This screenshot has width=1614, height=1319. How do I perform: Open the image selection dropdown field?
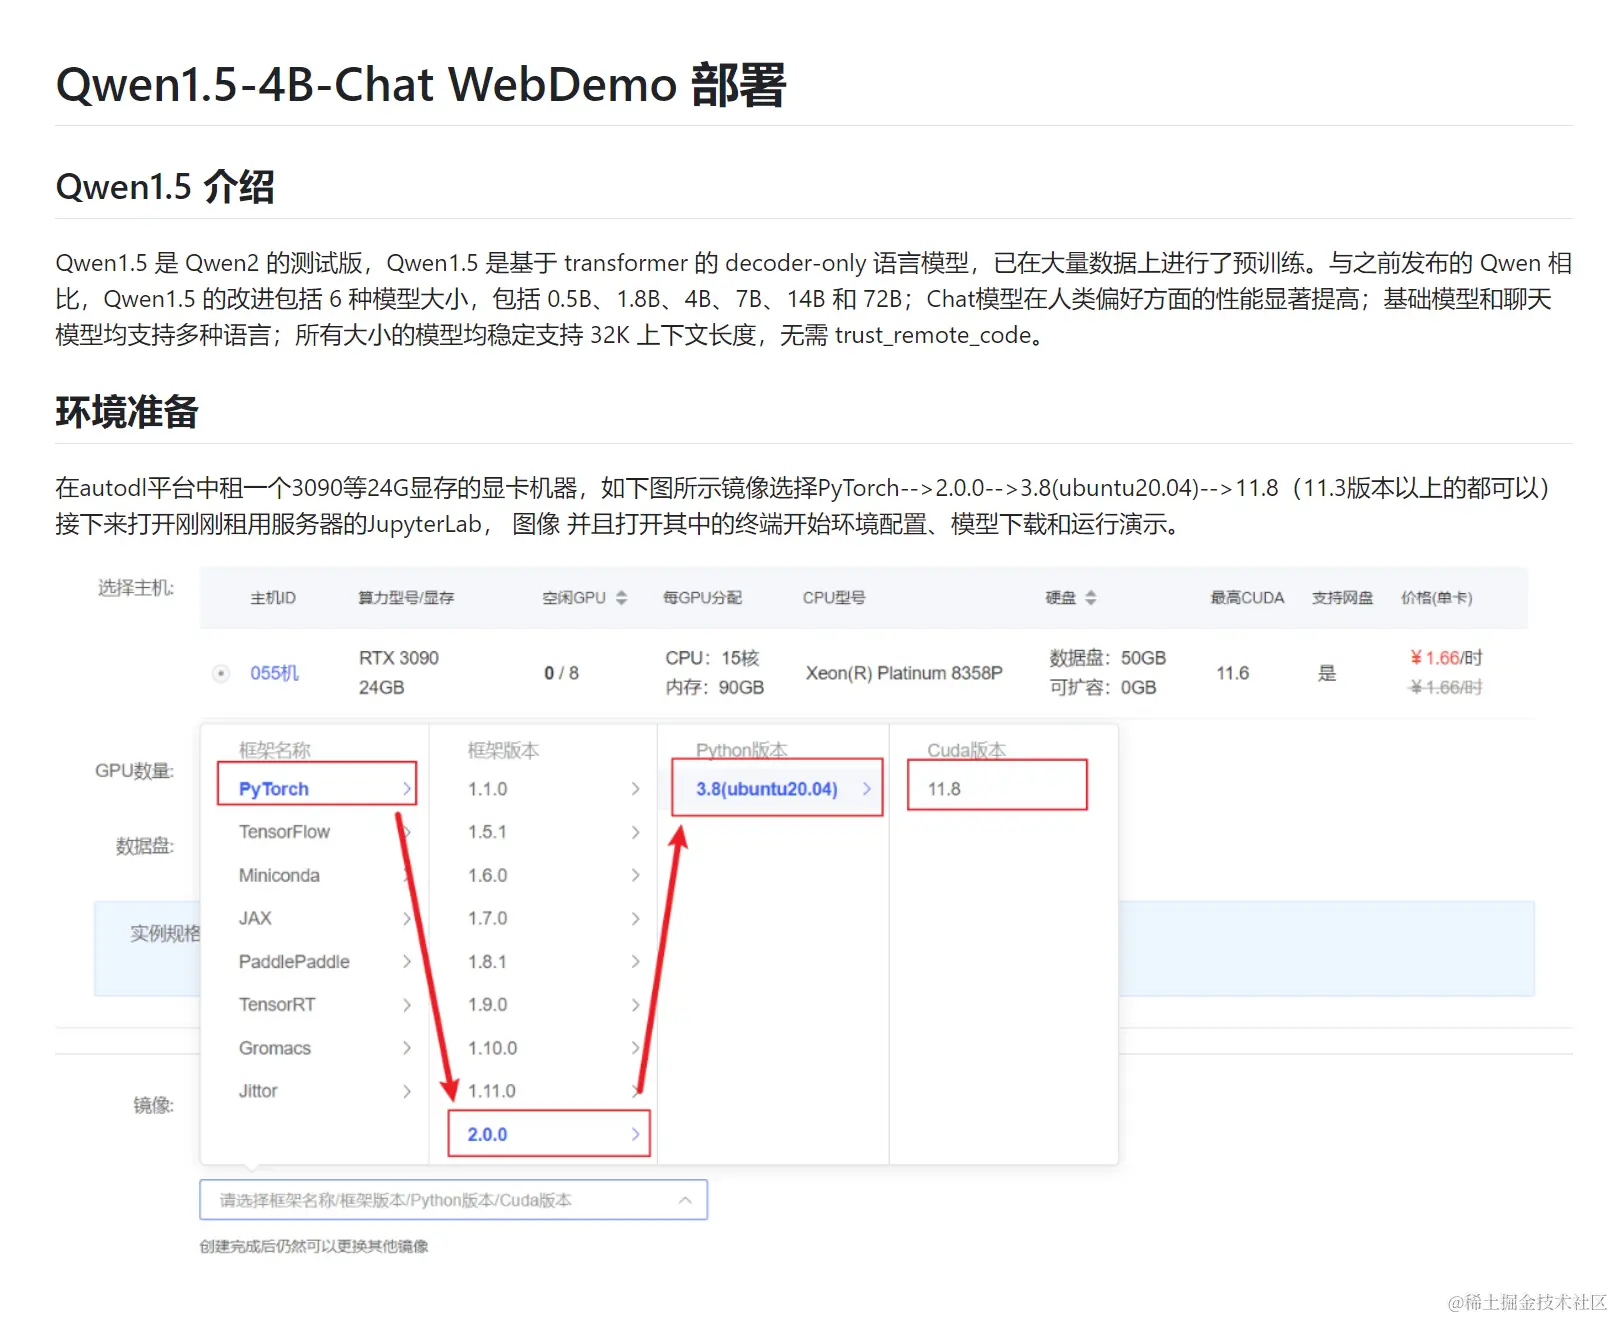tap(453, 1200)
